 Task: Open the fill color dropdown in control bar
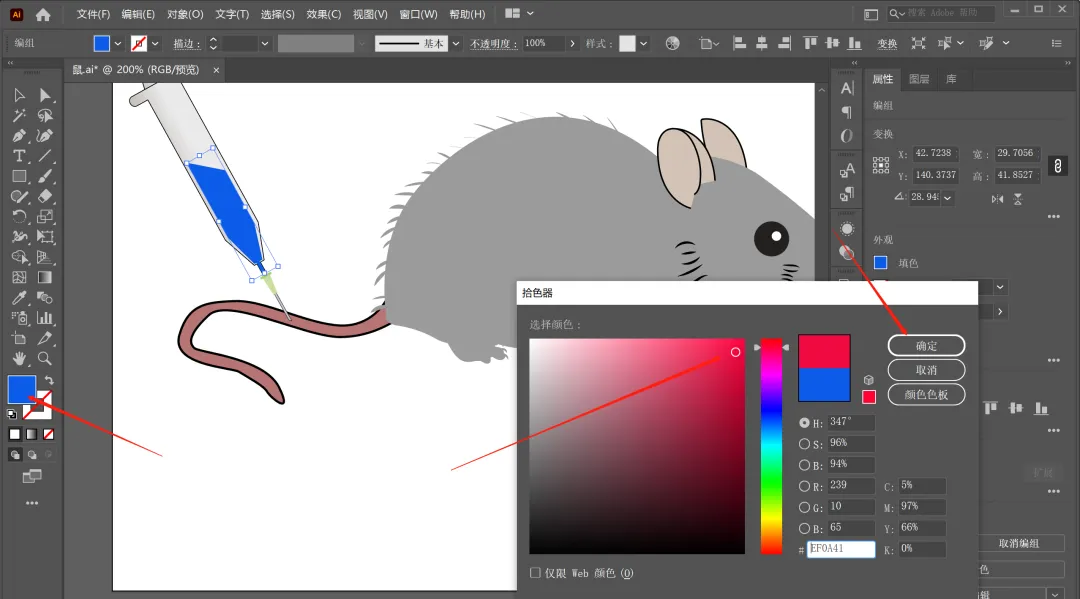(118, 44)
